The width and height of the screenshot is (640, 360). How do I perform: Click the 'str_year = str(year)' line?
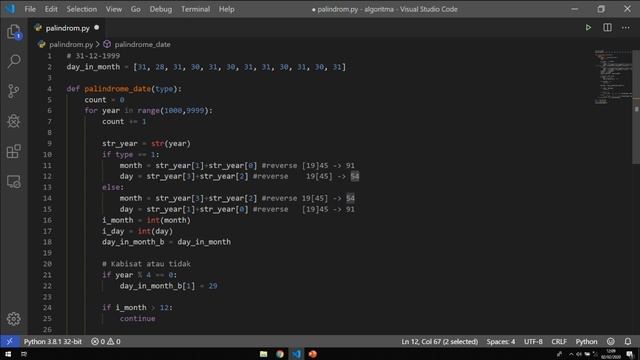click(x=146, y=143)
